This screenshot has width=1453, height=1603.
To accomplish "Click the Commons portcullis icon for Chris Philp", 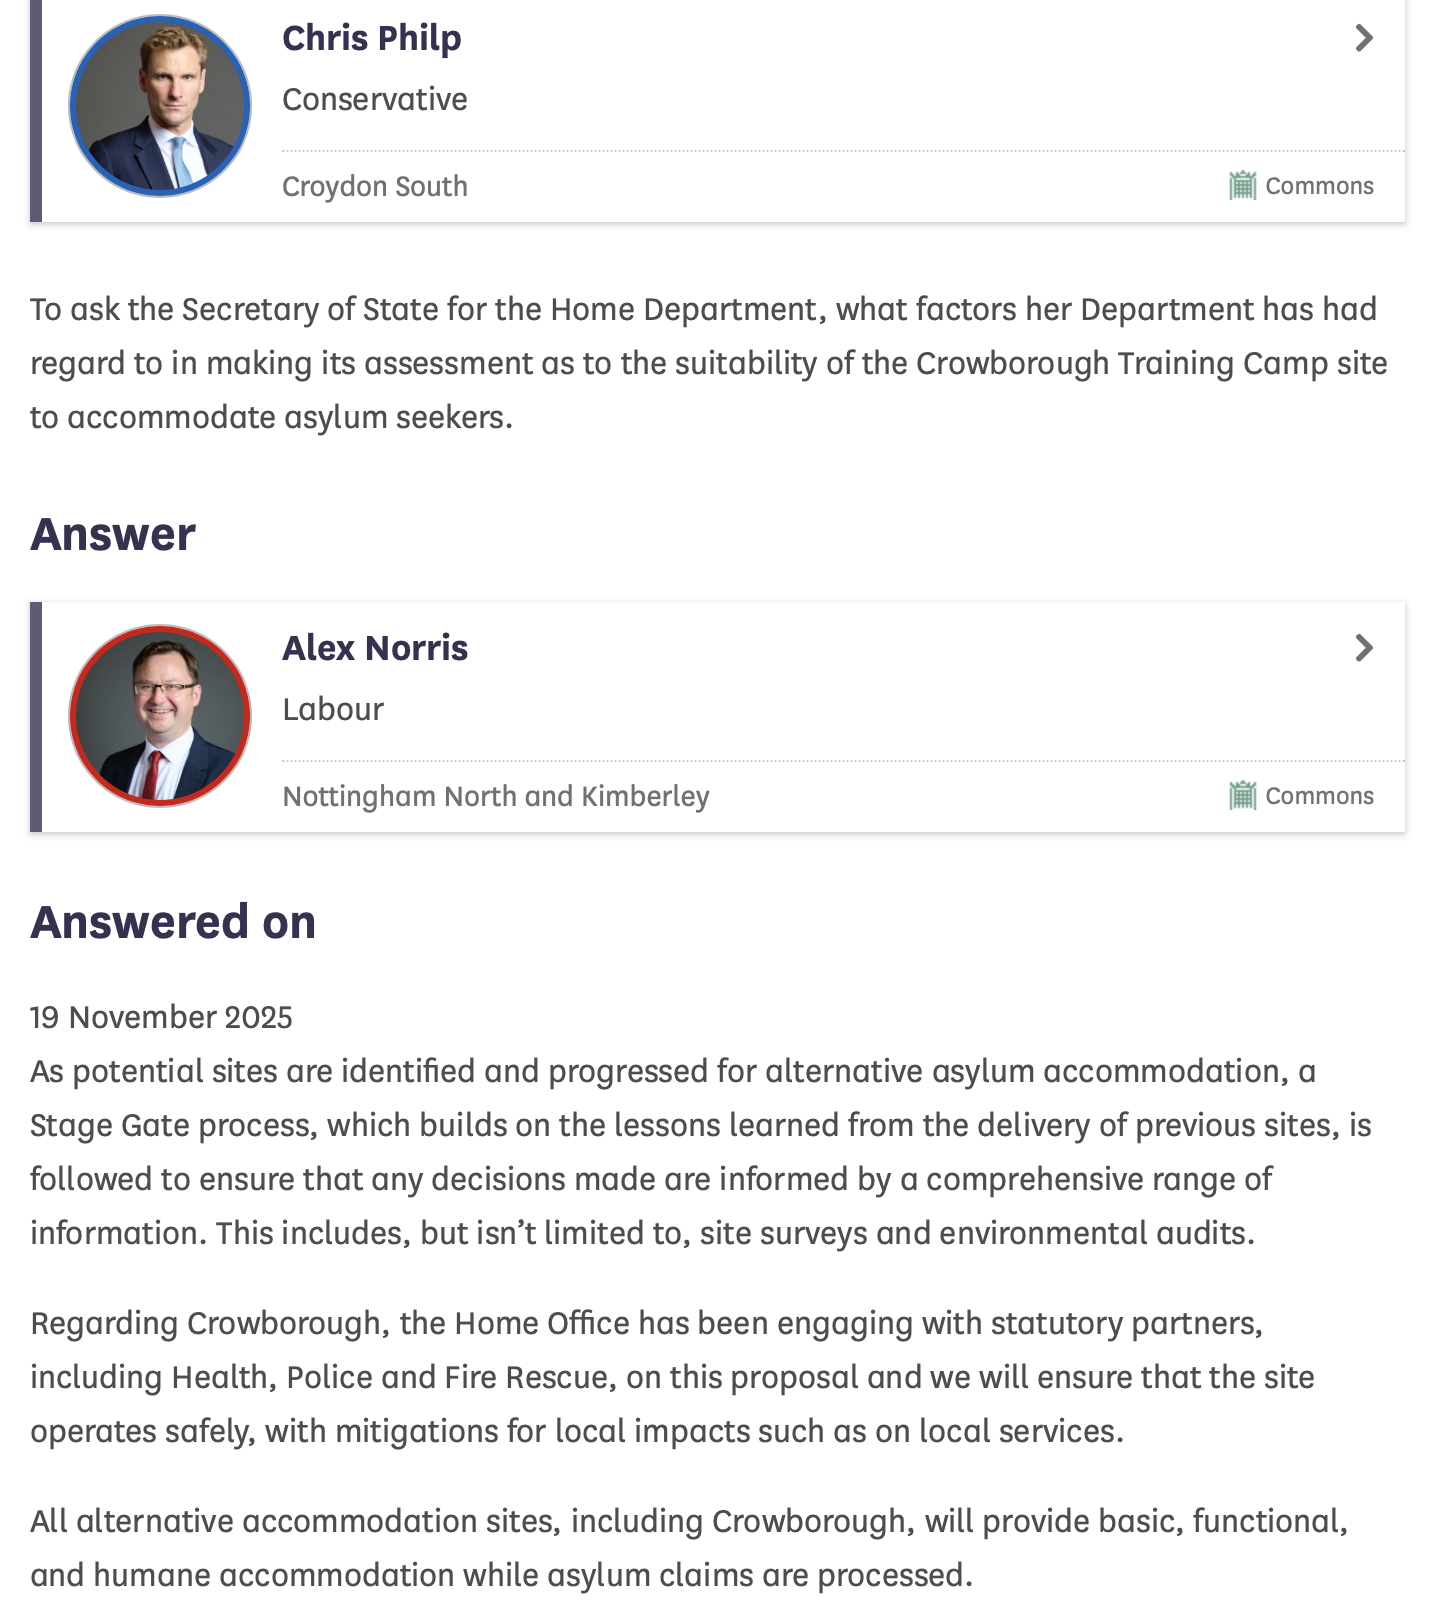I will coord(1242,186).
